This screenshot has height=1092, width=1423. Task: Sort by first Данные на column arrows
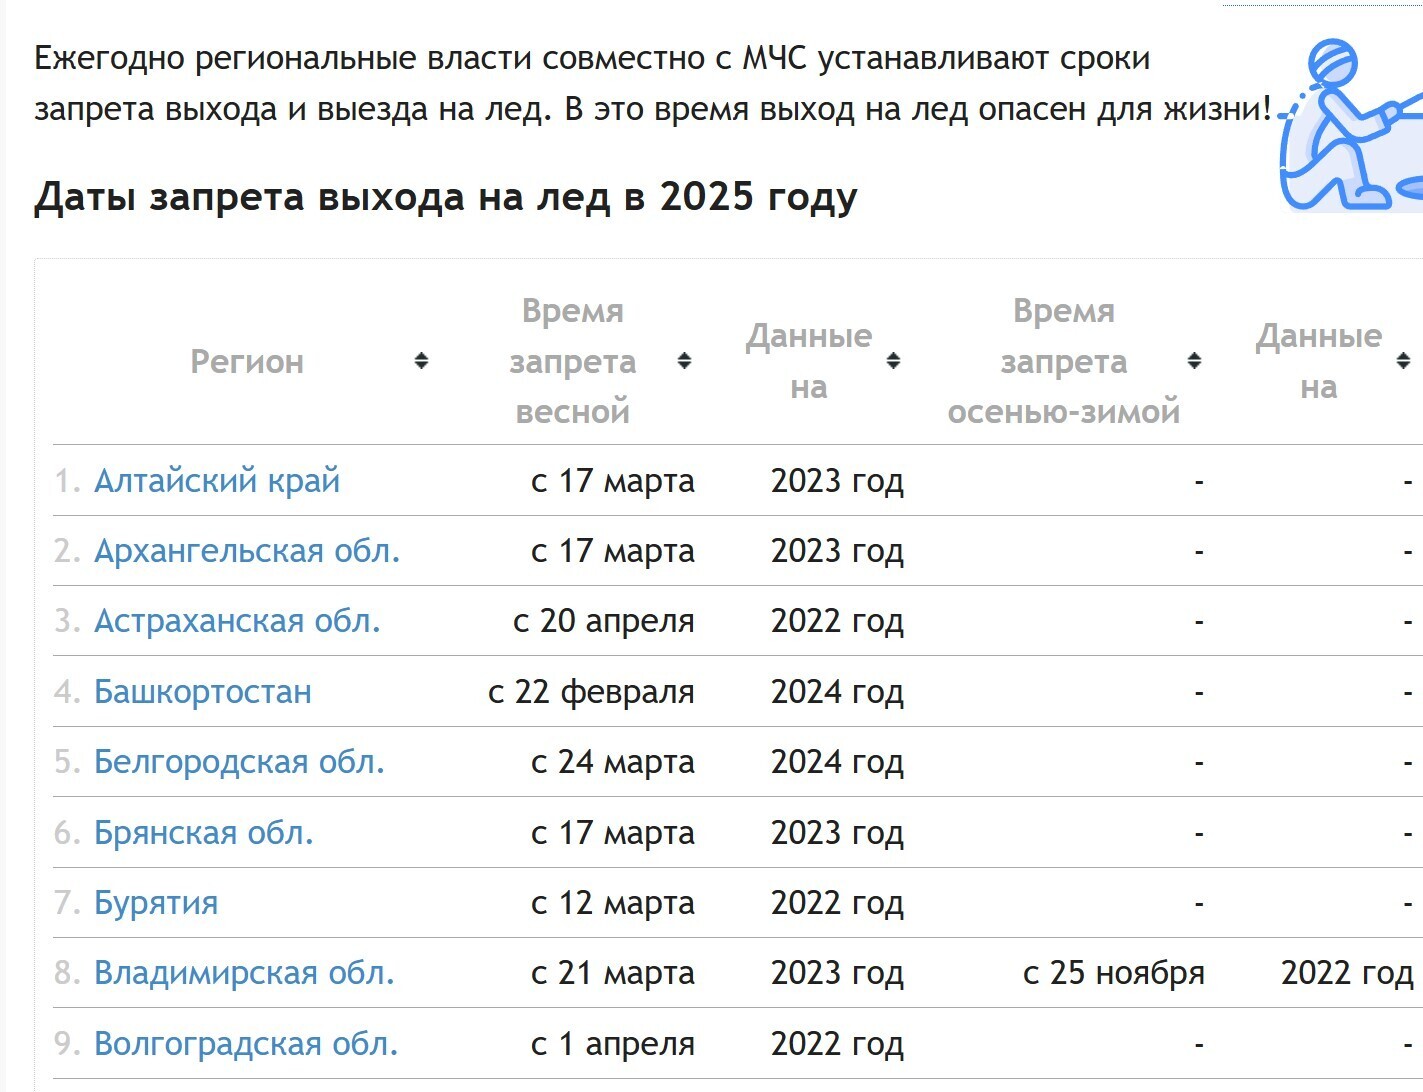(x=893, y=361)
